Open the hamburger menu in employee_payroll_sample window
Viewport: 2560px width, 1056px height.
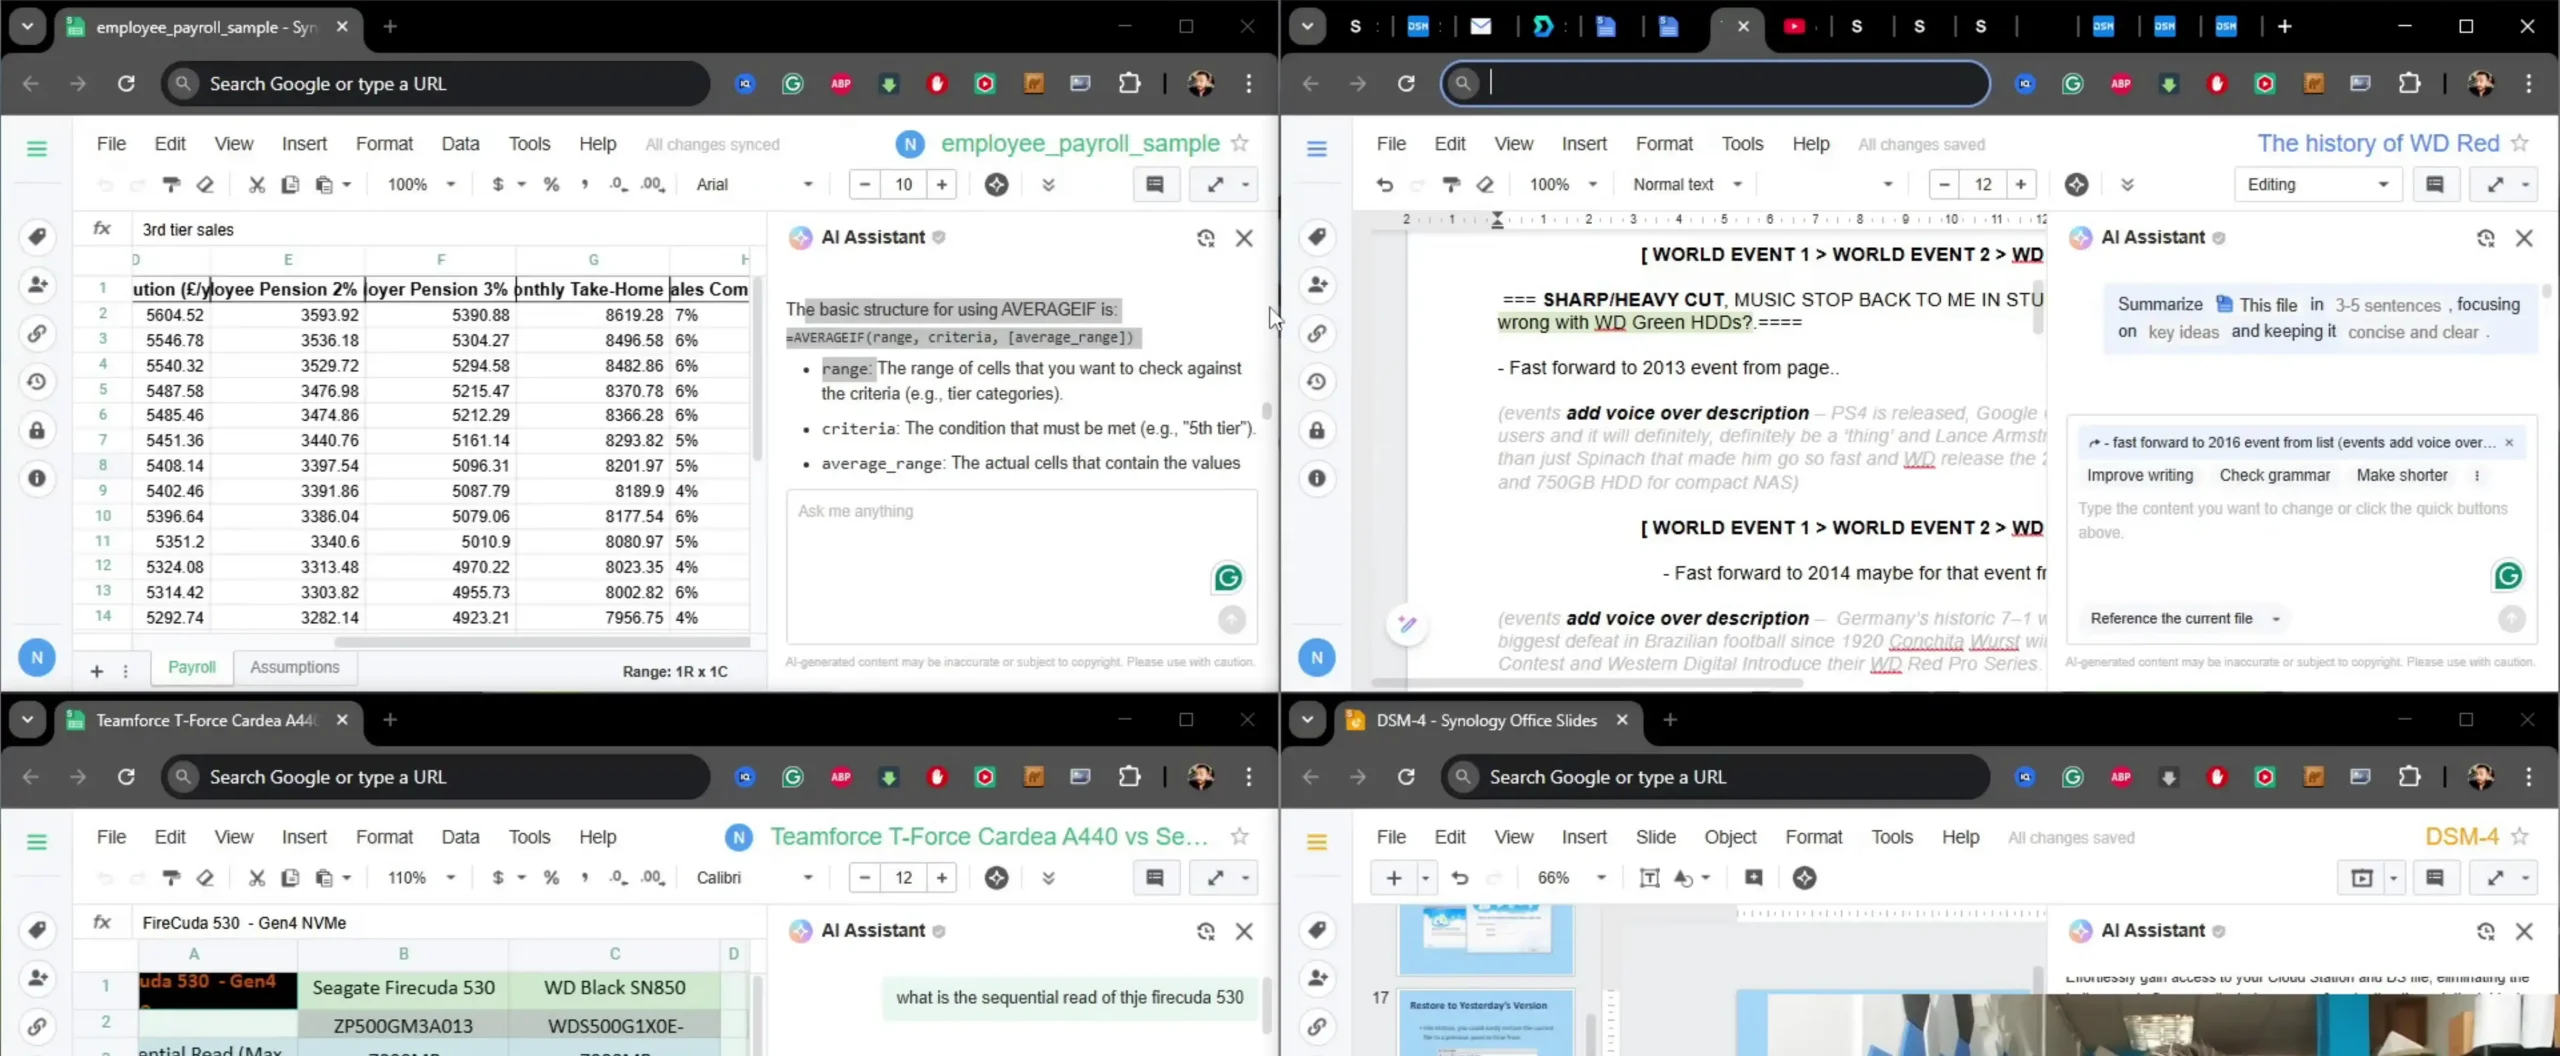37,149
